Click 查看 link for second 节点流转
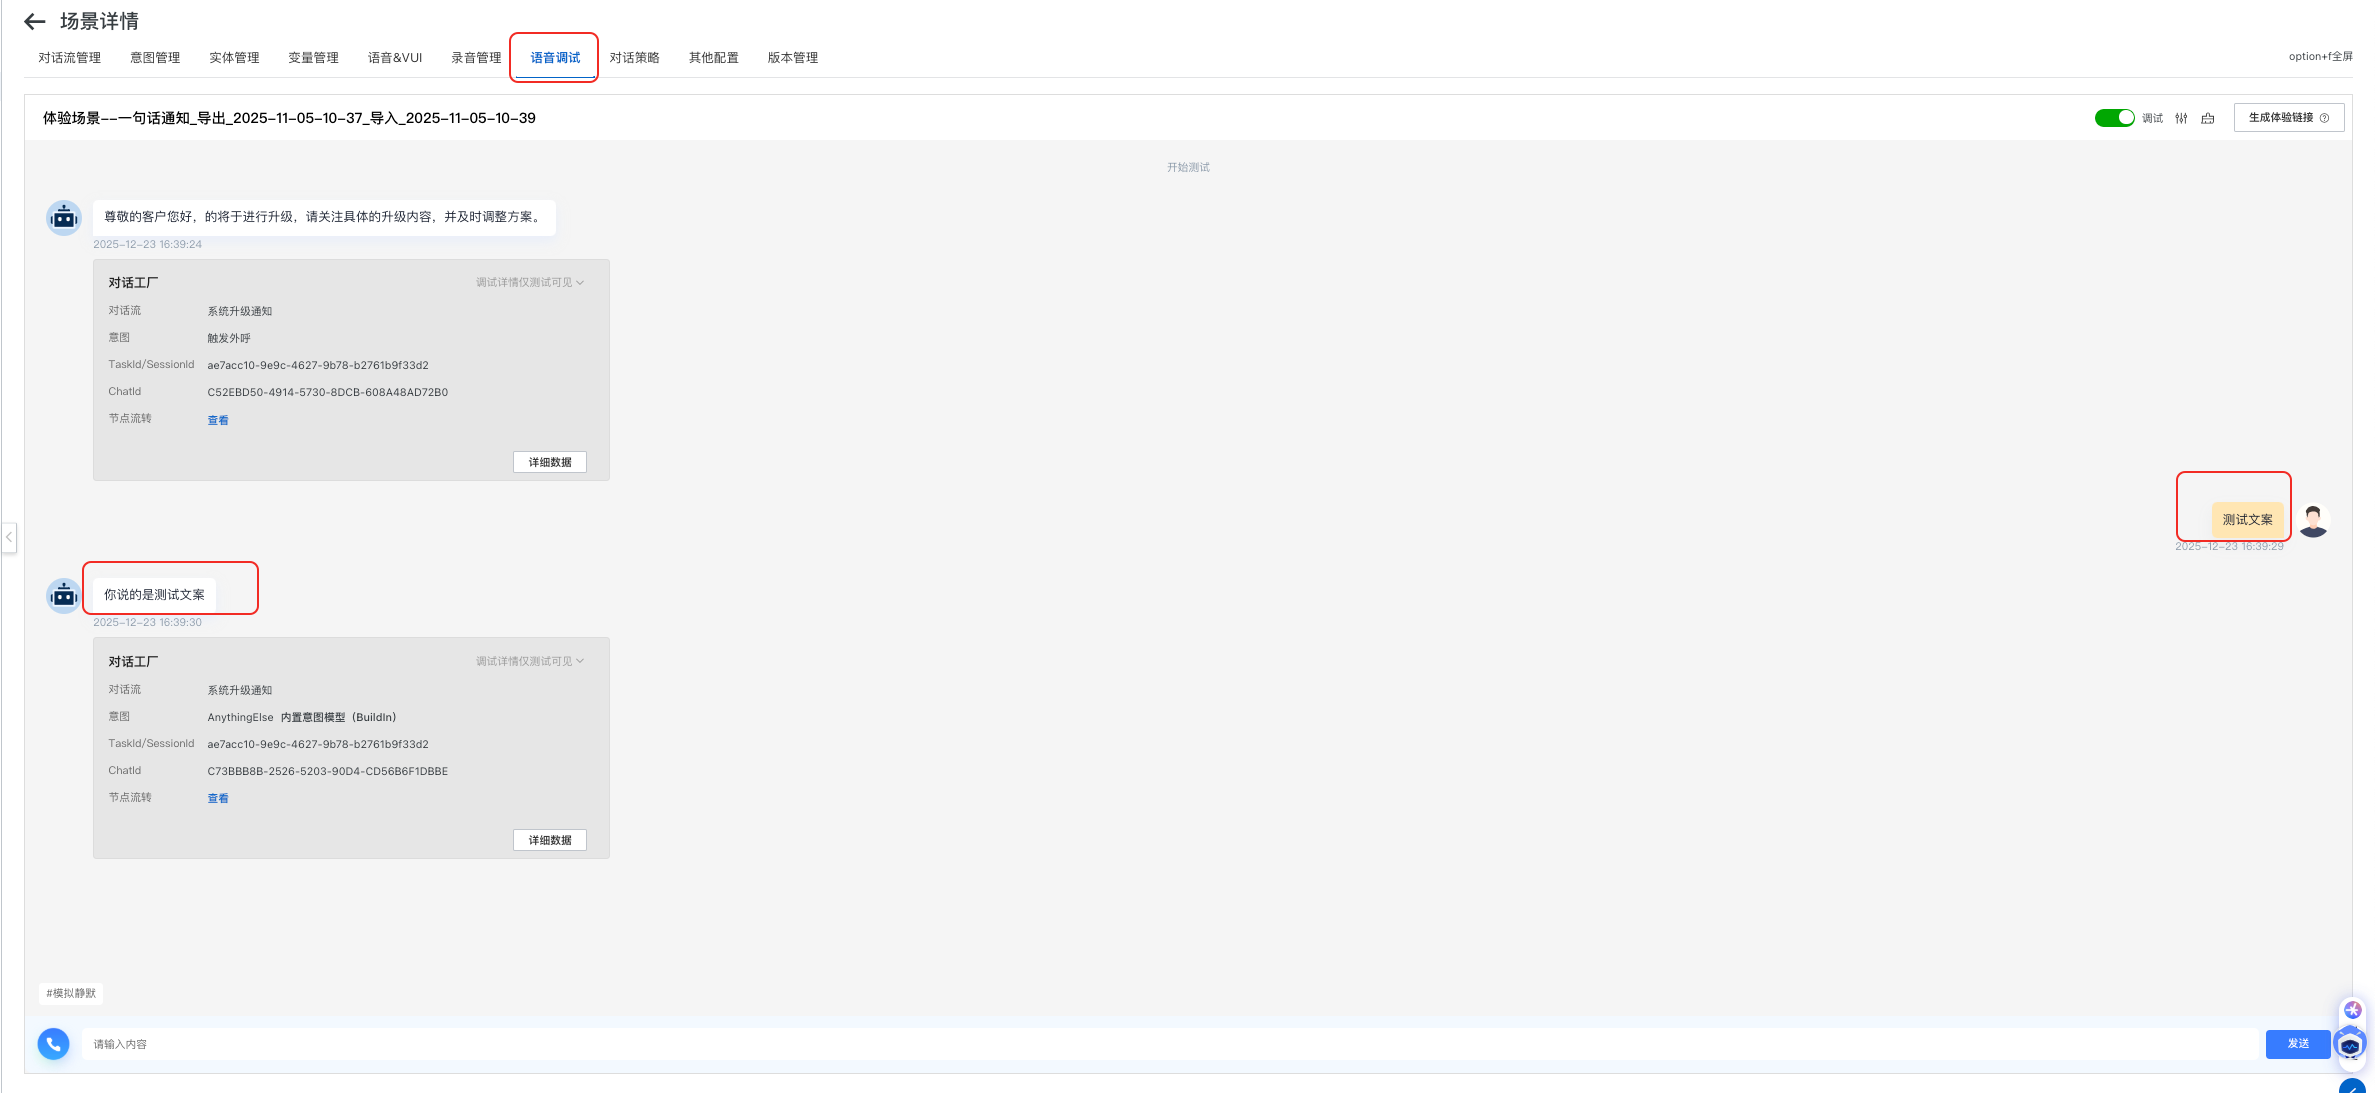 pos(218,798)
